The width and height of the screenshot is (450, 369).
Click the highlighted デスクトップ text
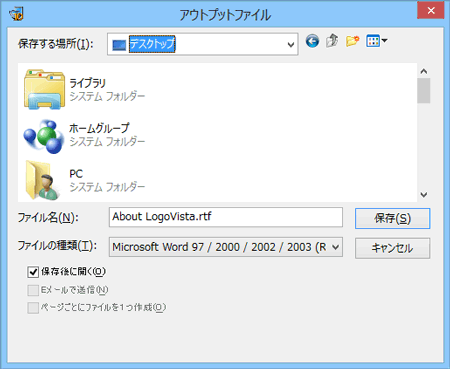tap(152, 44)
